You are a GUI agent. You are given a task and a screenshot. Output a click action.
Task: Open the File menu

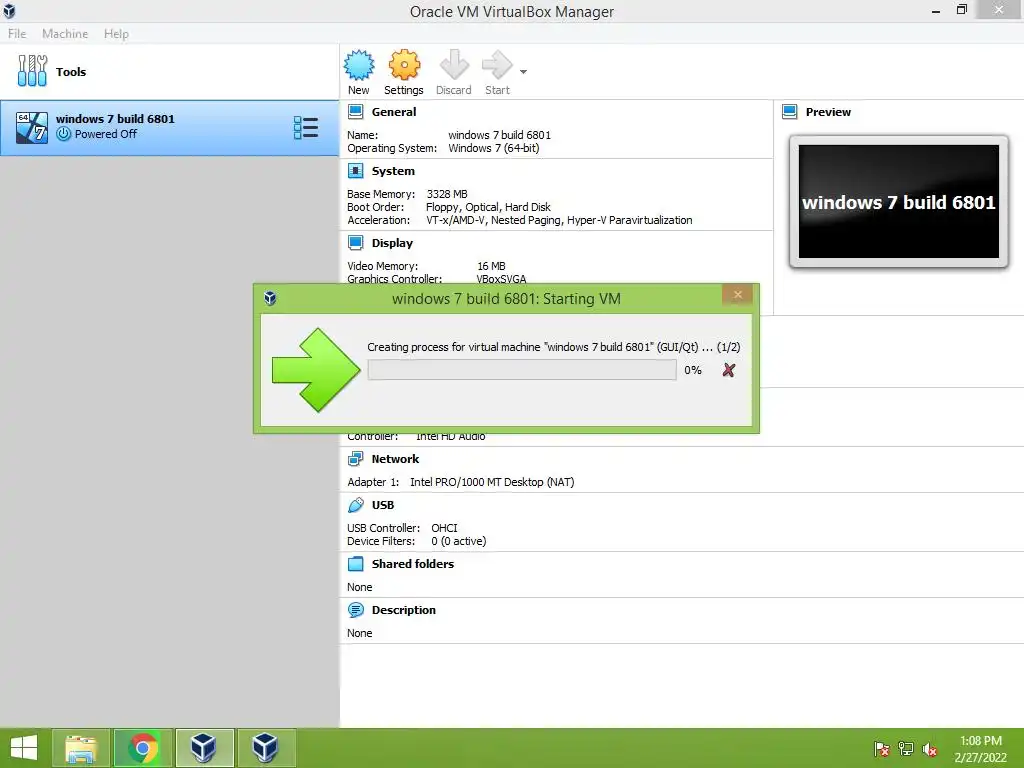coord(17,33)
